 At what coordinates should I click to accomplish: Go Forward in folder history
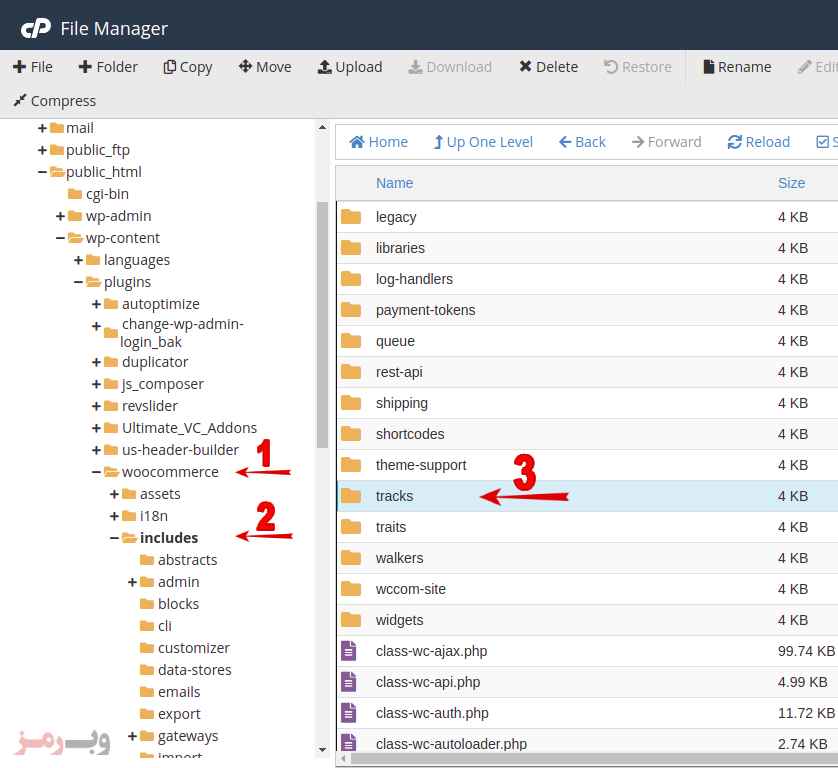666,142
